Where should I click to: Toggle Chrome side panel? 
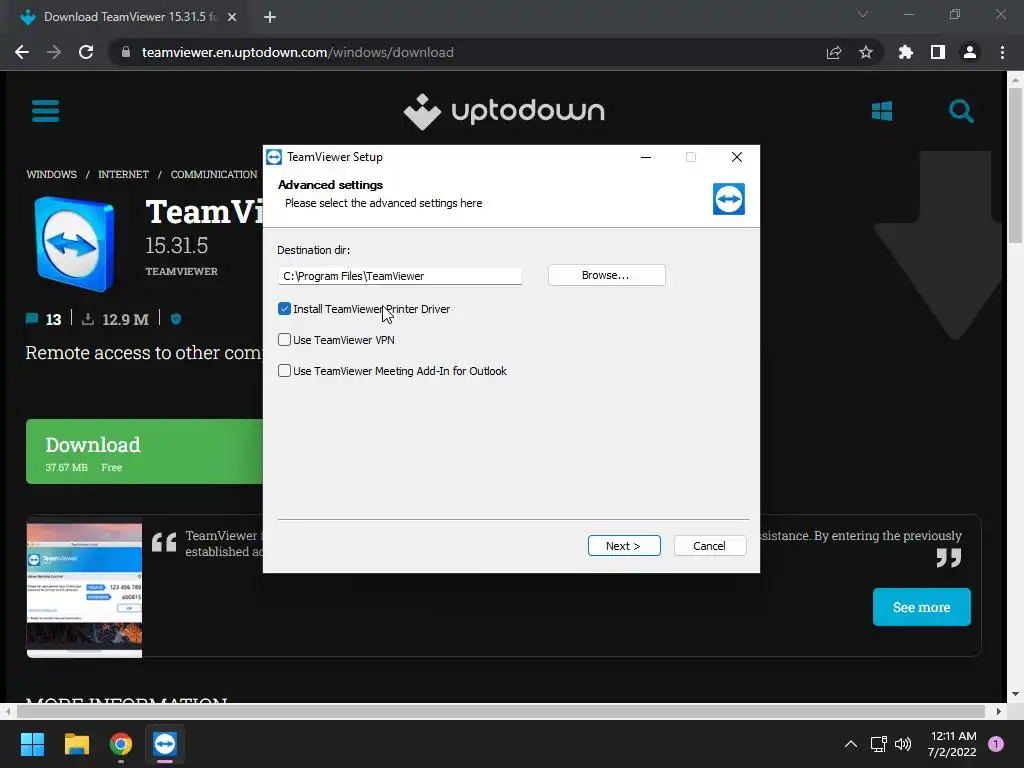pos(938,52)
